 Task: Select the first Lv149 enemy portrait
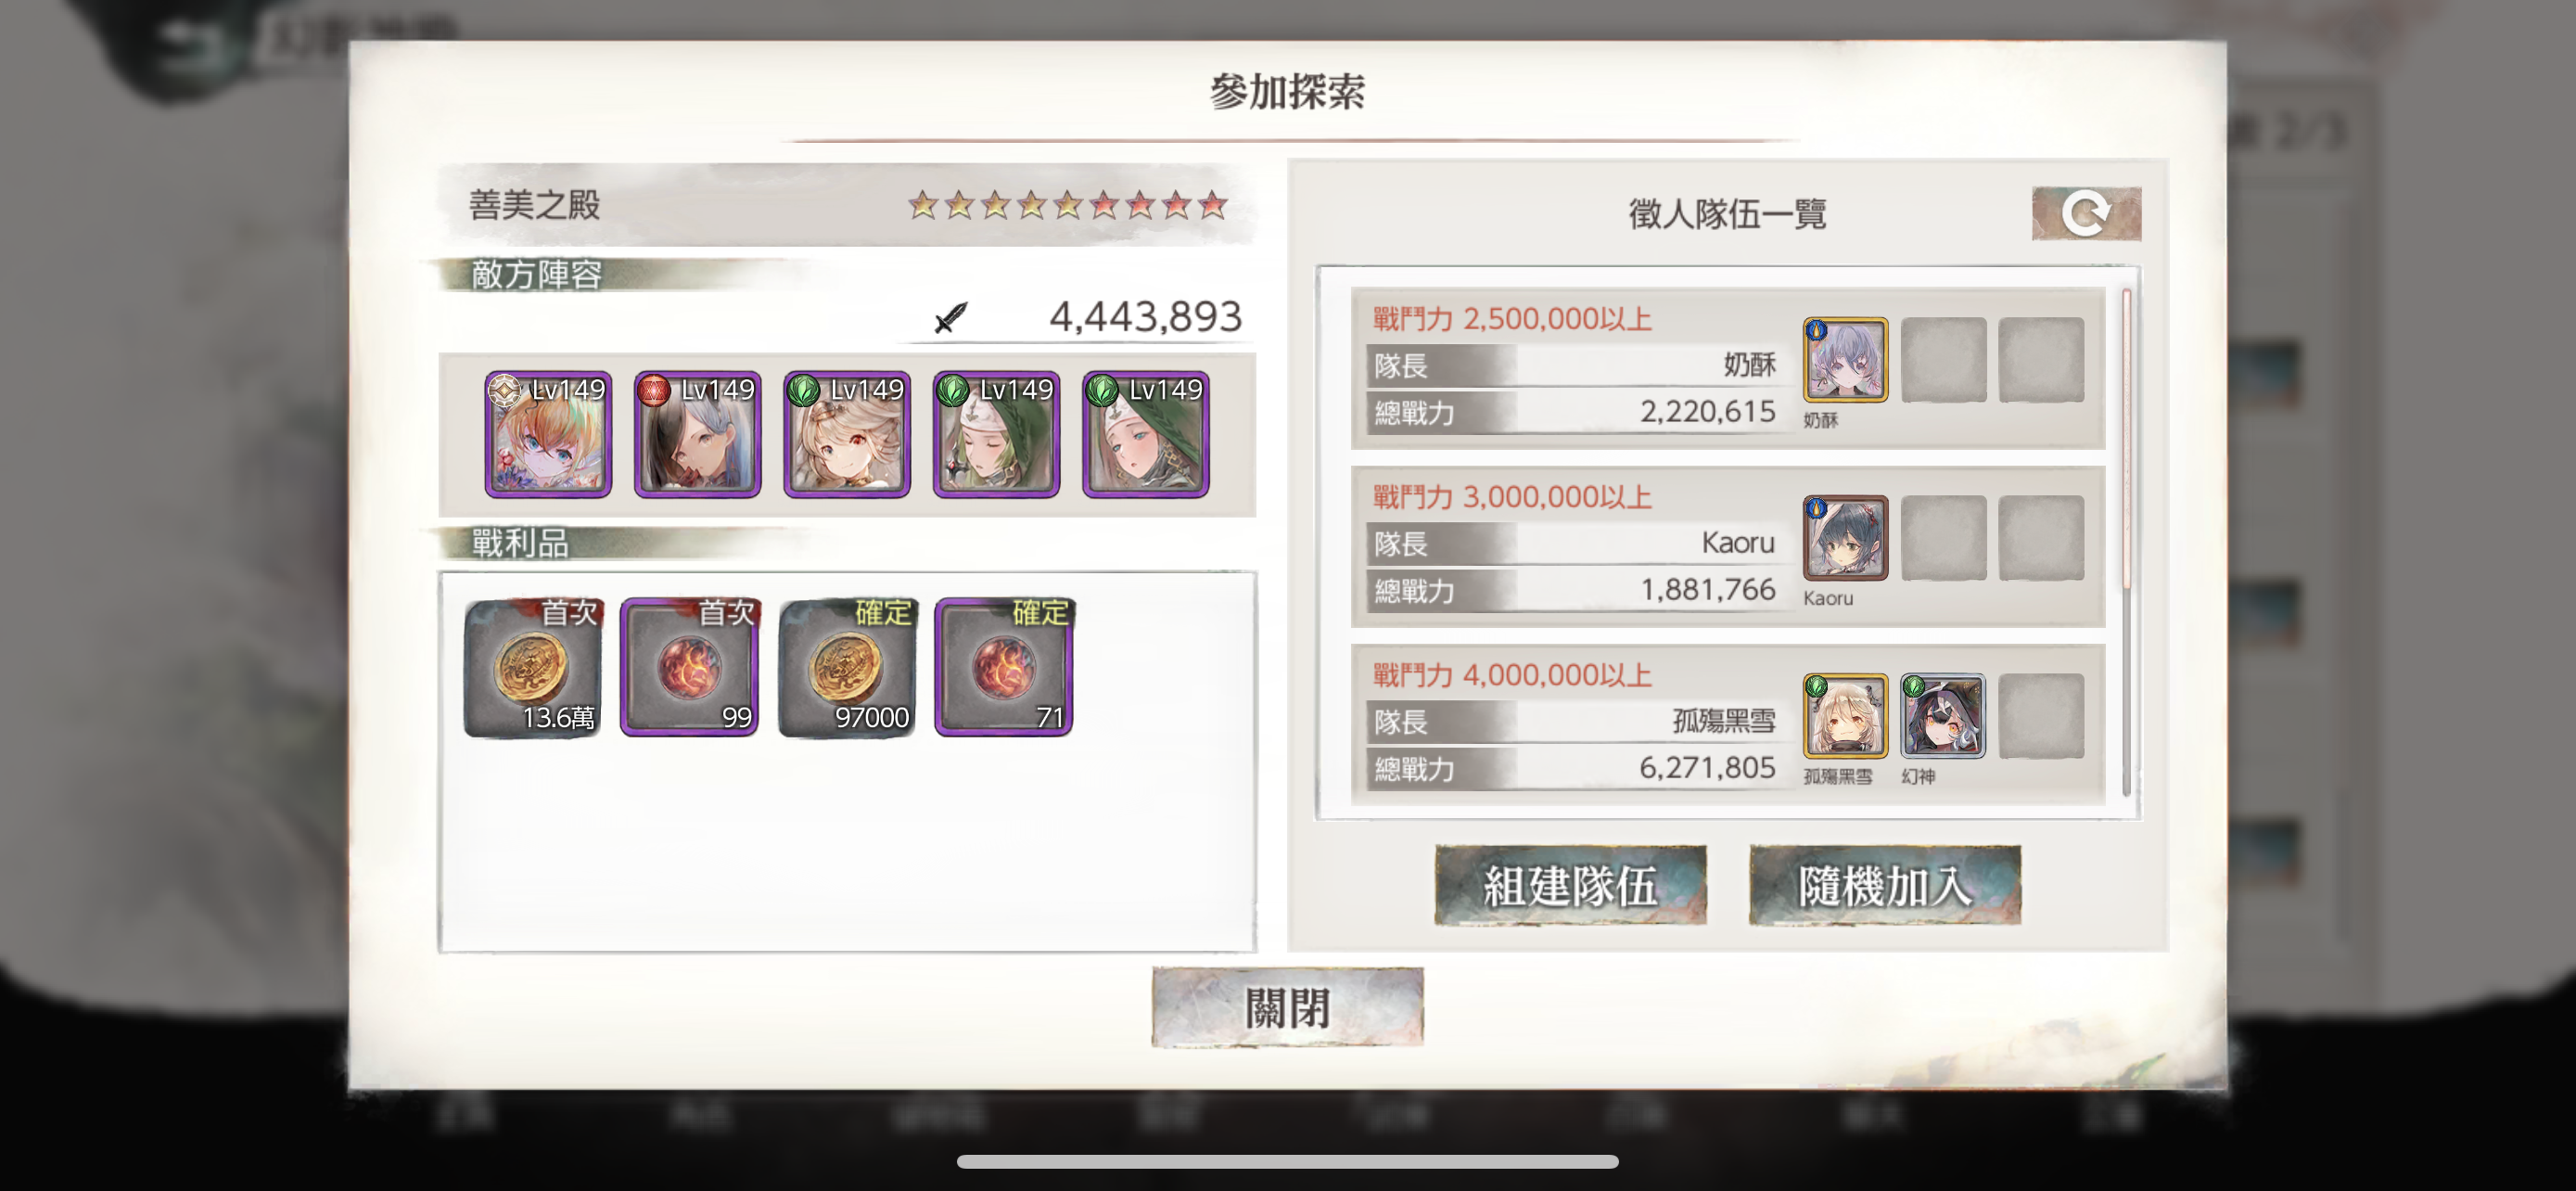[548, 434]
